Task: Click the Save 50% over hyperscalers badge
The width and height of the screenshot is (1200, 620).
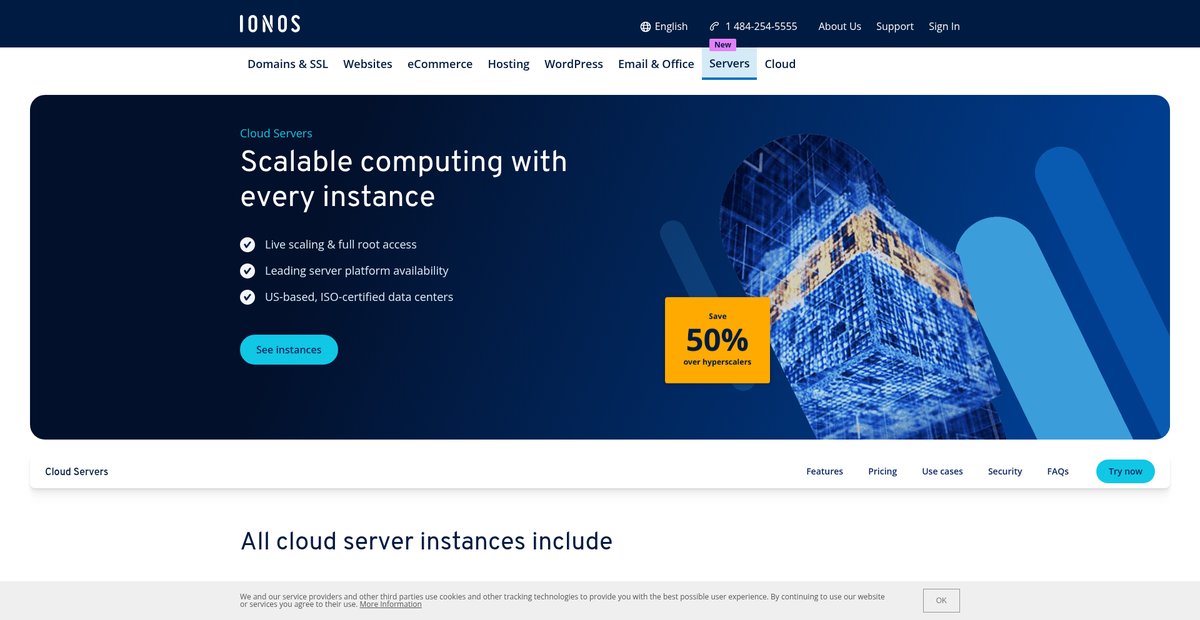Action: pyautogui.click(x=718, y=340)
